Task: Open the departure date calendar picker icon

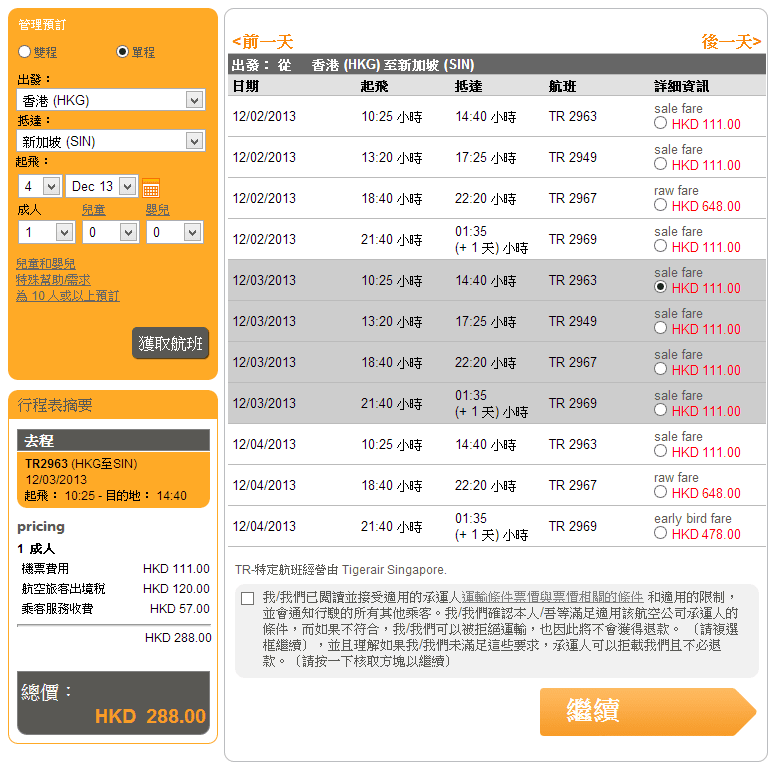Action: pyautogui.click(x=151, y=187)
